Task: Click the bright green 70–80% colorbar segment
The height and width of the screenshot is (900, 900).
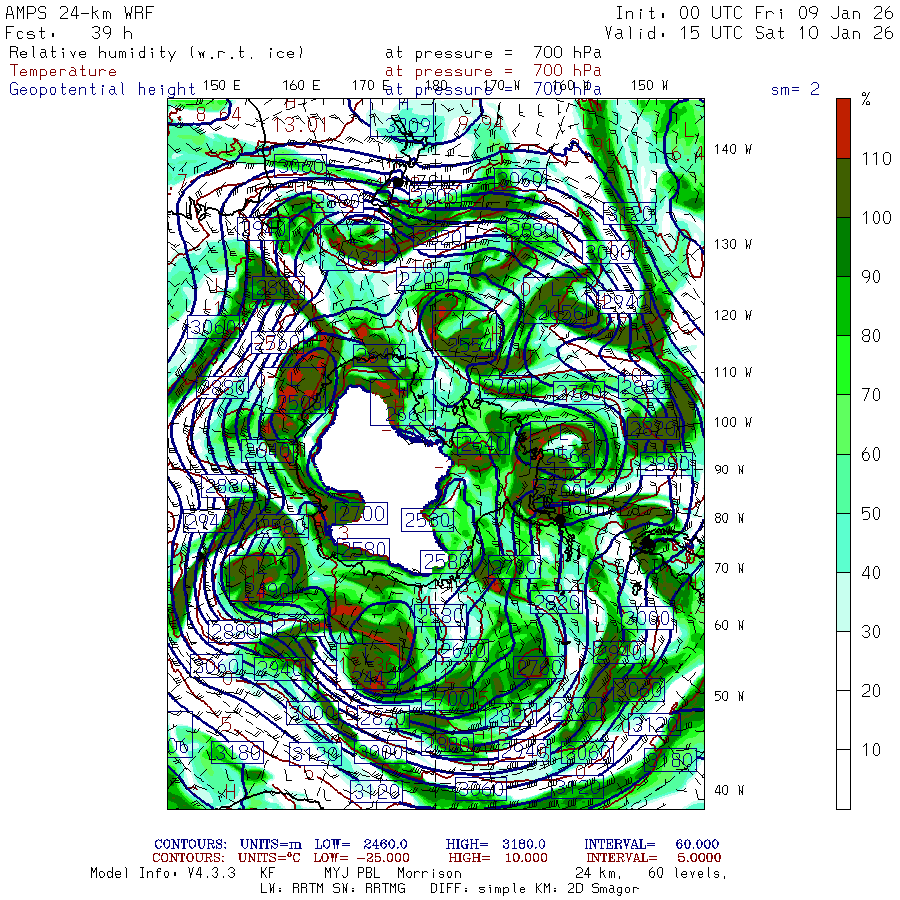Action: click(843, 365)
